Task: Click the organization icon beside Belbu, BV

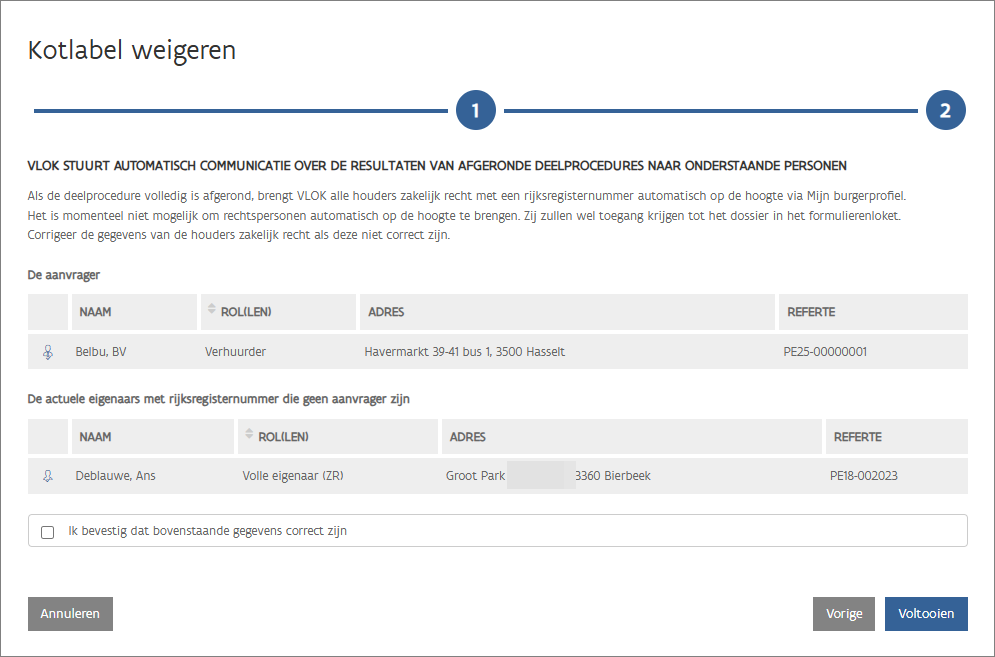Action: point(47,352)
